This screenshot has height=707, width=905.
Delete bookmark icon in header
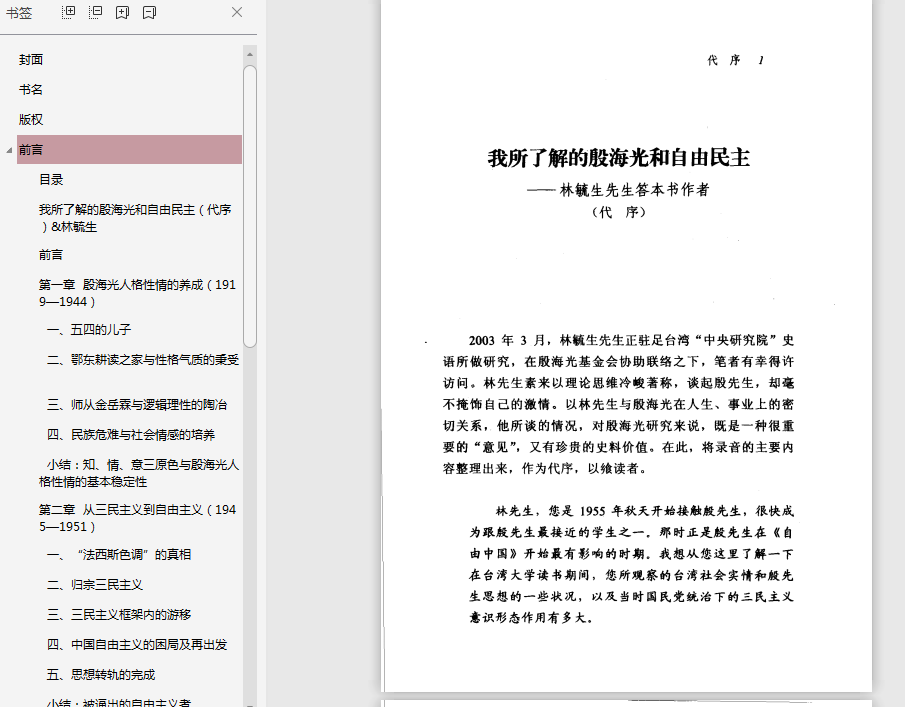tap(149, 12)
